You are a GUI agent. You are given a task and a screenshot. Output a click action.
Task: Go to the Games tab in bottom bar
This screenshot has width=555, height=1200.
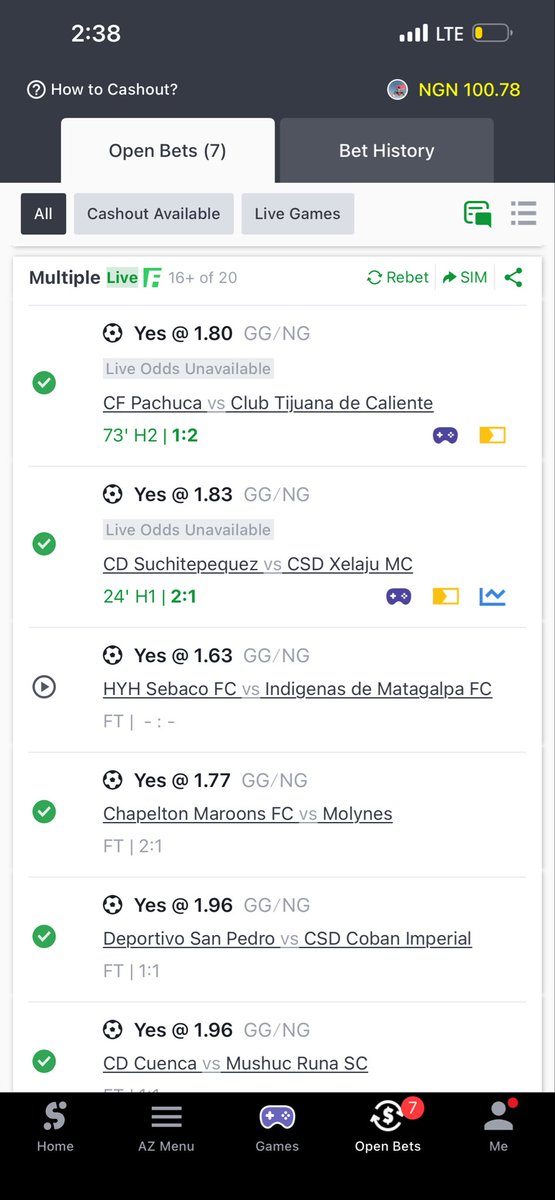pos(277,1128)
